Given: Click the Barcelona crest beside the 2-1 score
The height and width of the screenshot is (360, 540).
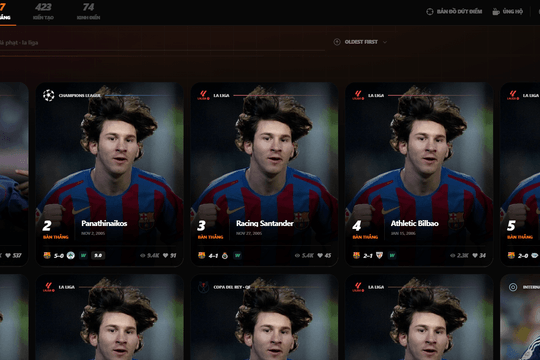Looking at the screenshot, I should click(x=356, y=255).
